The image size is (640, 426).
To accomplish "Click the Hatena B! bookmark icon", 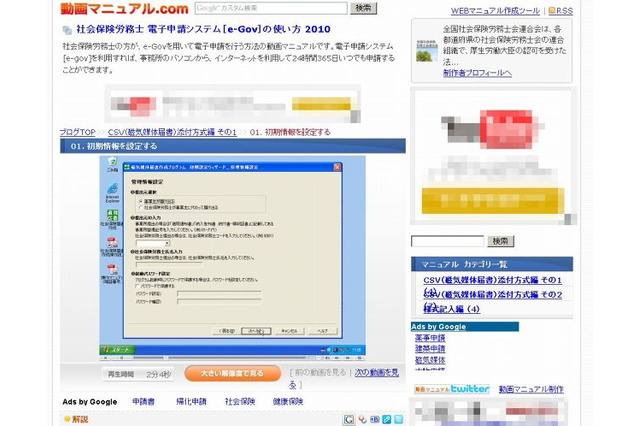I will 374,419.
